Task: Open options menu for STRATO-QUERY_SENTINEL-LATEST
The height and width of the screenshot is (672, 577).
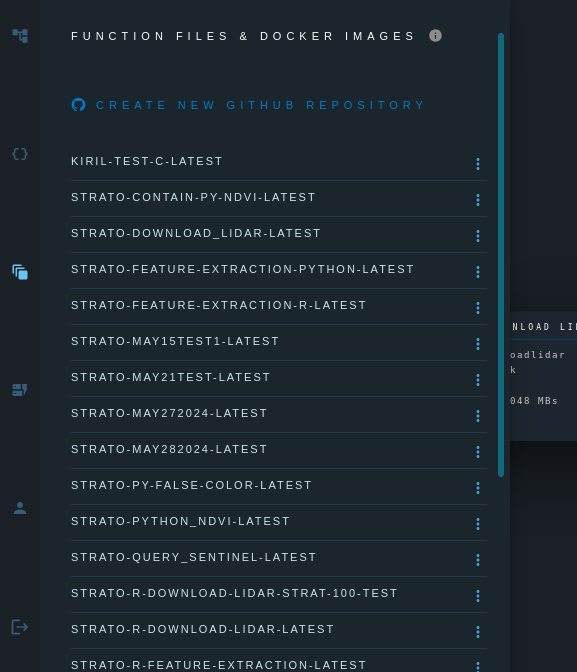Action: coord(478,560)
